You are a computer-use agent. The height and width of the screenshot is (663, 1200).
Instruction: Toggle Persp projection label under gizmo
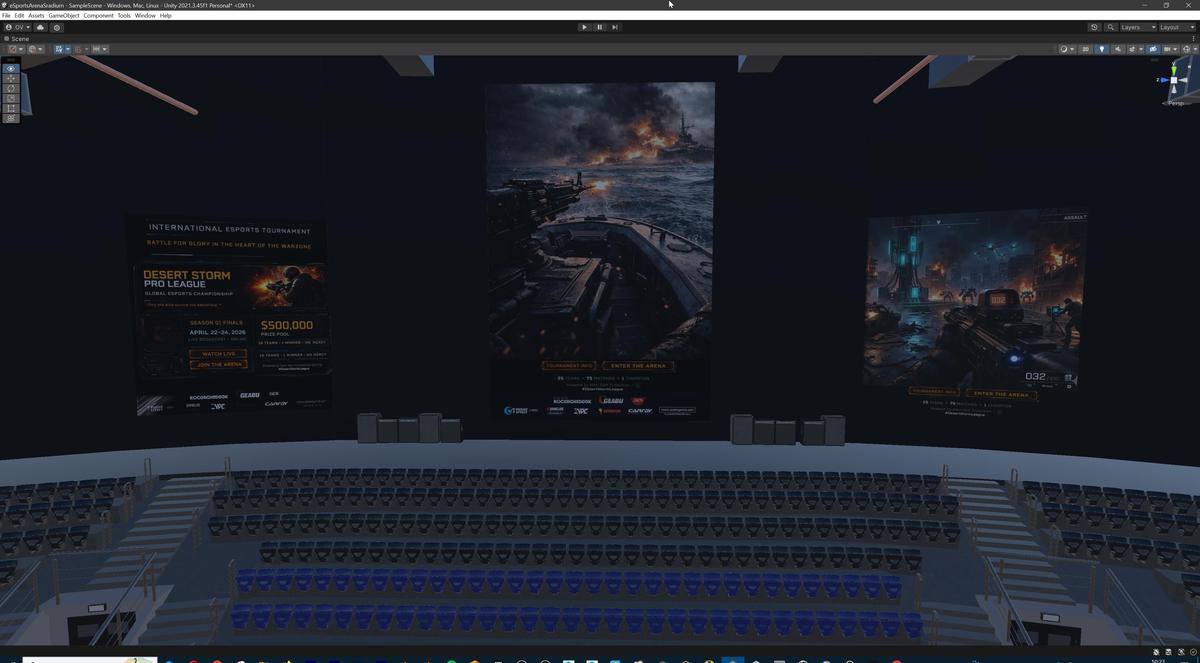(x=1176, y=103)
